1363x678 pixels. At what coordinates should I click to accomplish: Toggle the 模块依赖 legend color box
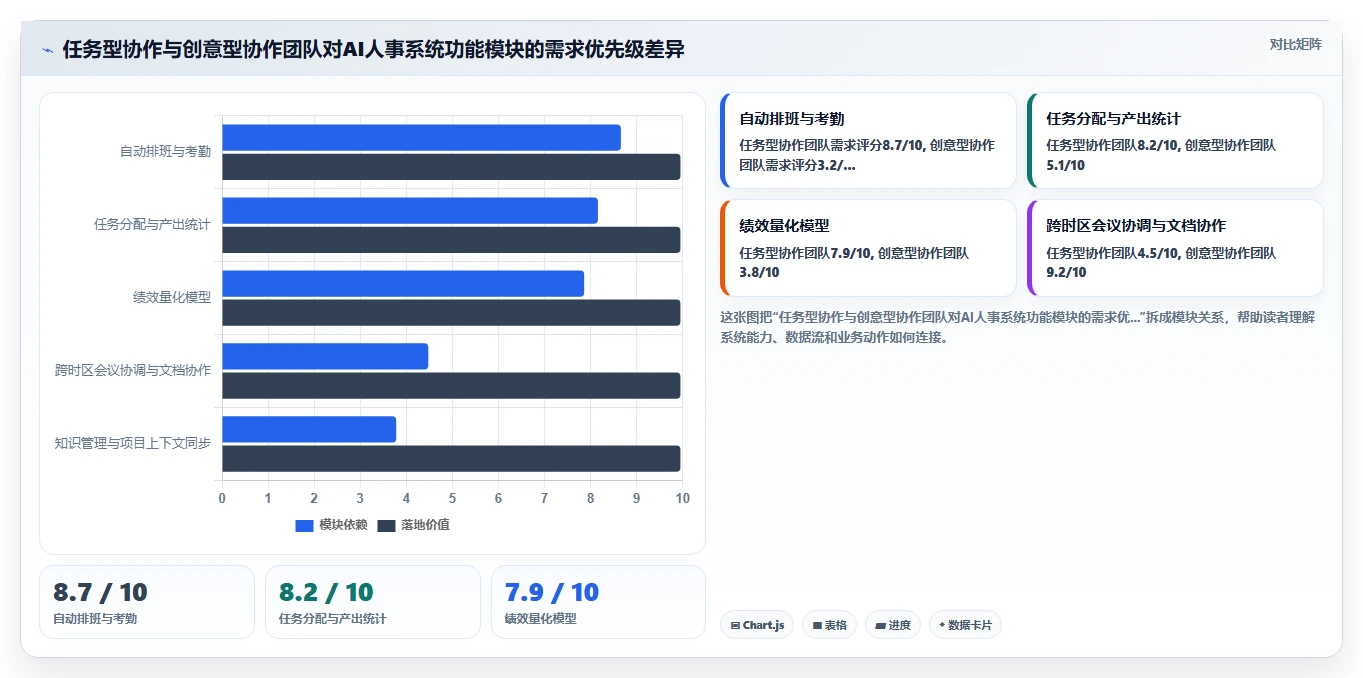point(304,525)
